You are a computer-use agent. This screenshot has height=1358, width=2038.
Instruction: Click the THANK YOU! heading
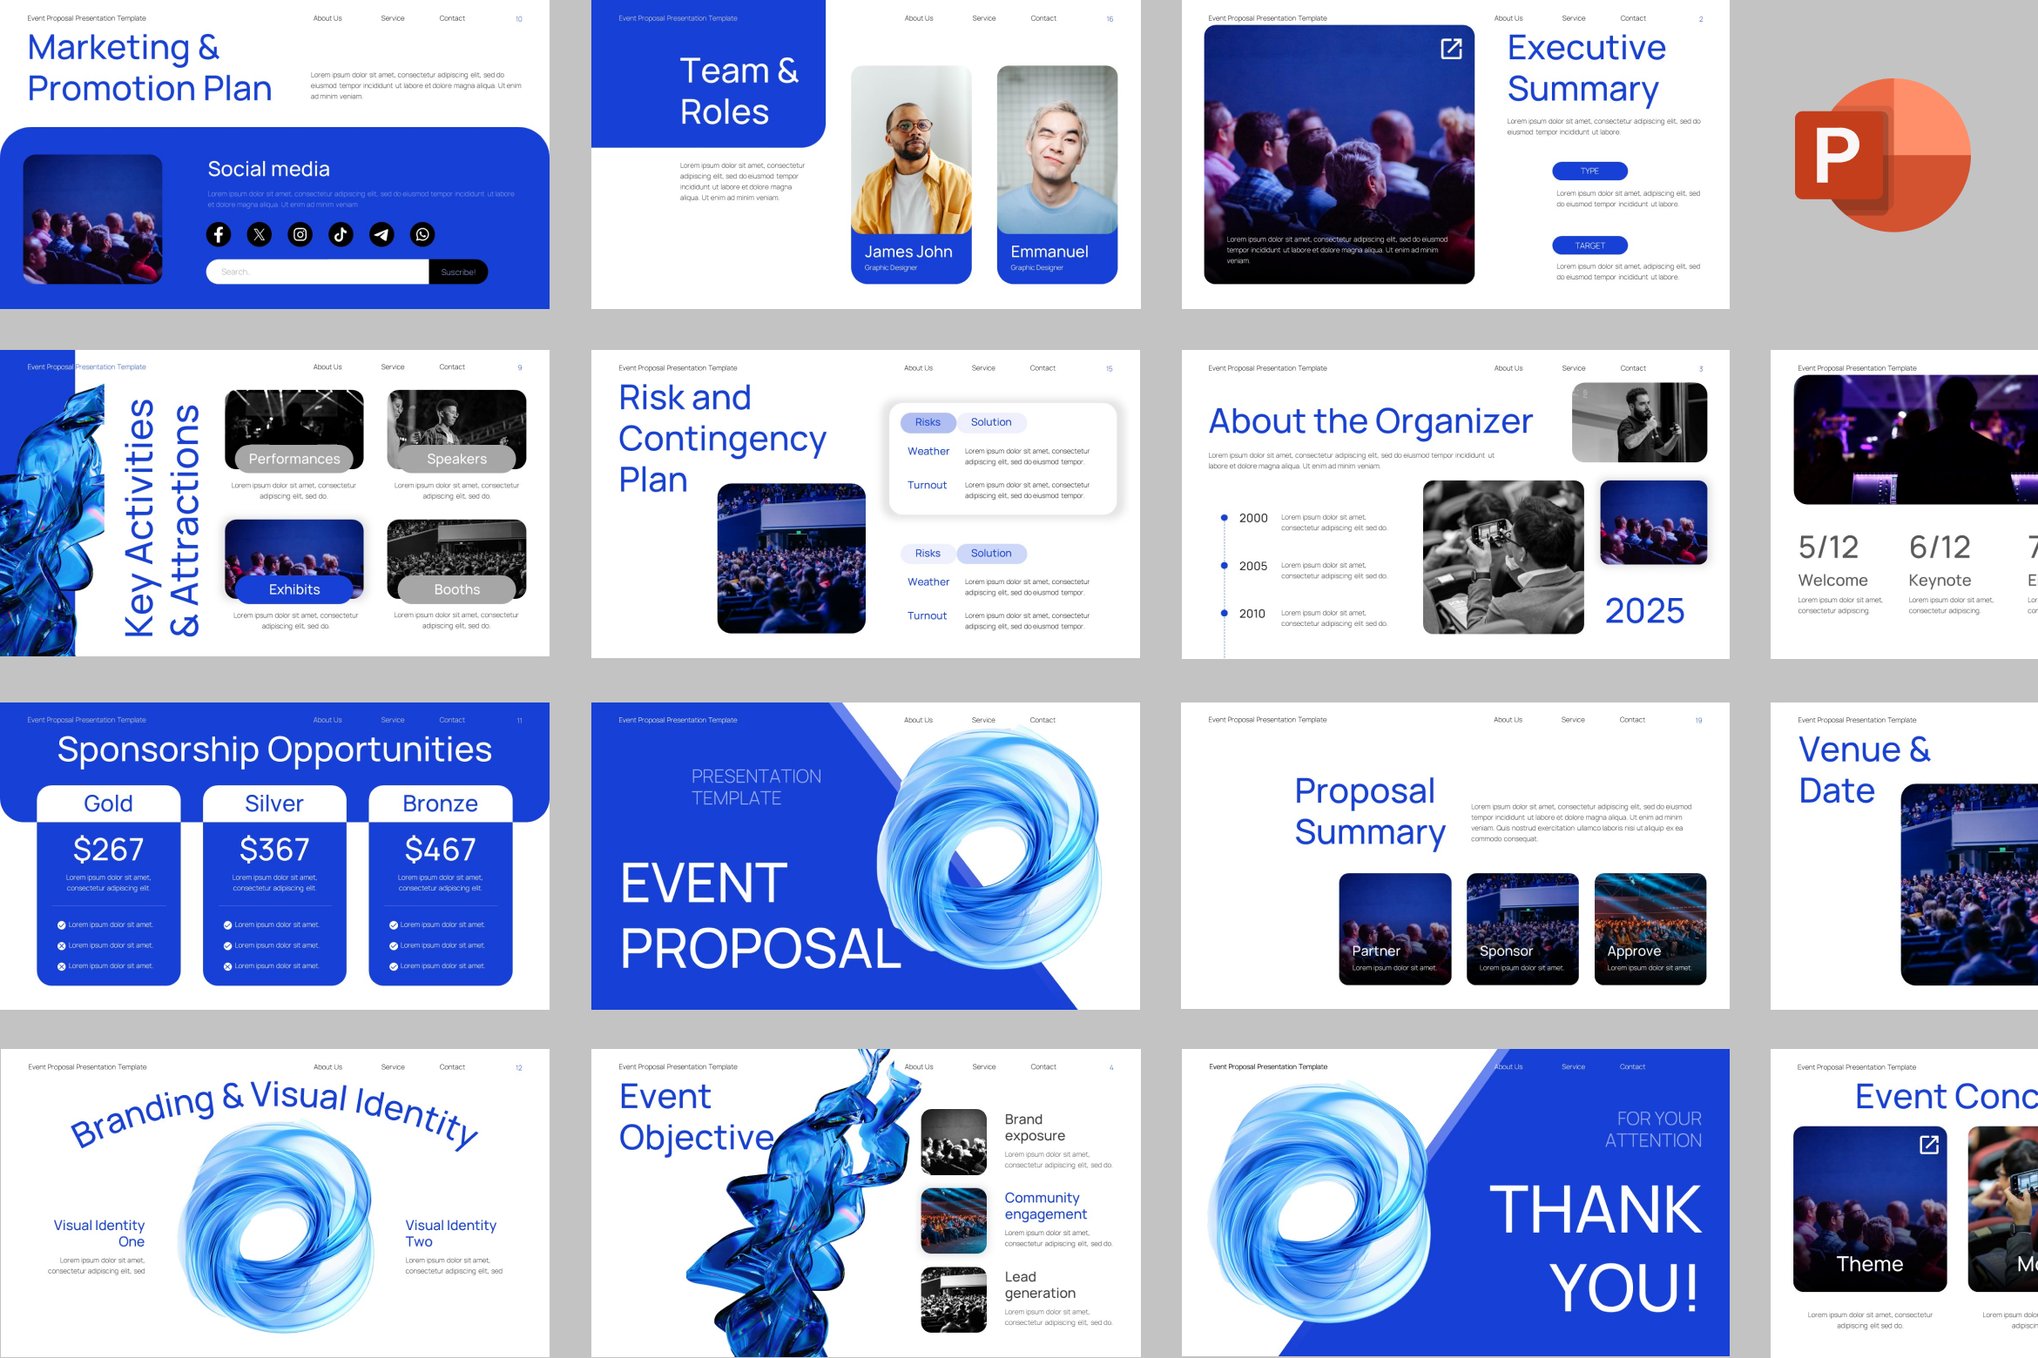[x=1596, y=1248]
